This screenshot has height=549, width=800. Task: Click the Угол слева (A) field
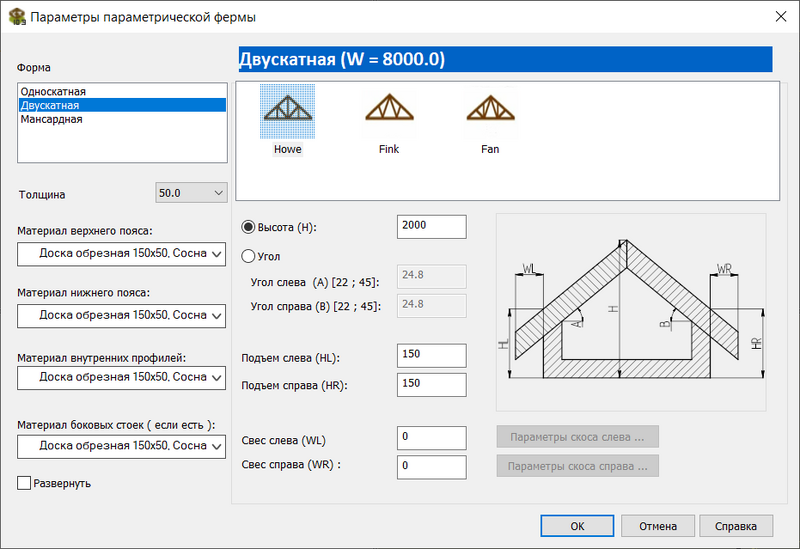click(x=432, y=277)
